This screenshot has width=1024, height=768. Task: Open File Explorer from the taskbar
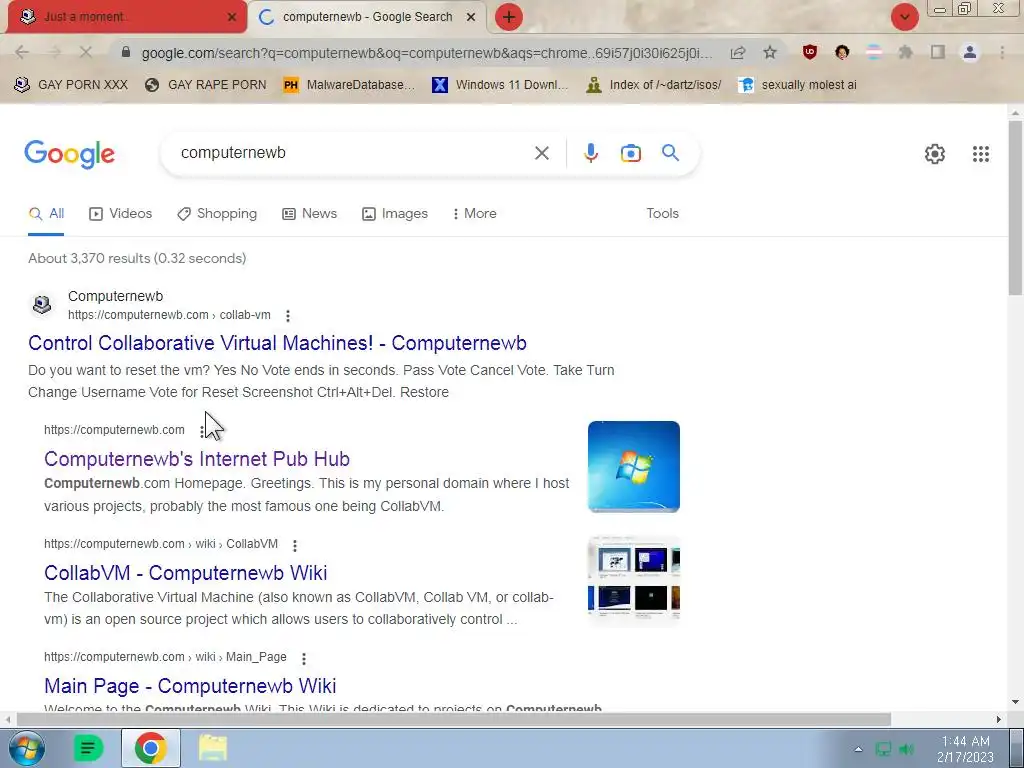(213, 748)
